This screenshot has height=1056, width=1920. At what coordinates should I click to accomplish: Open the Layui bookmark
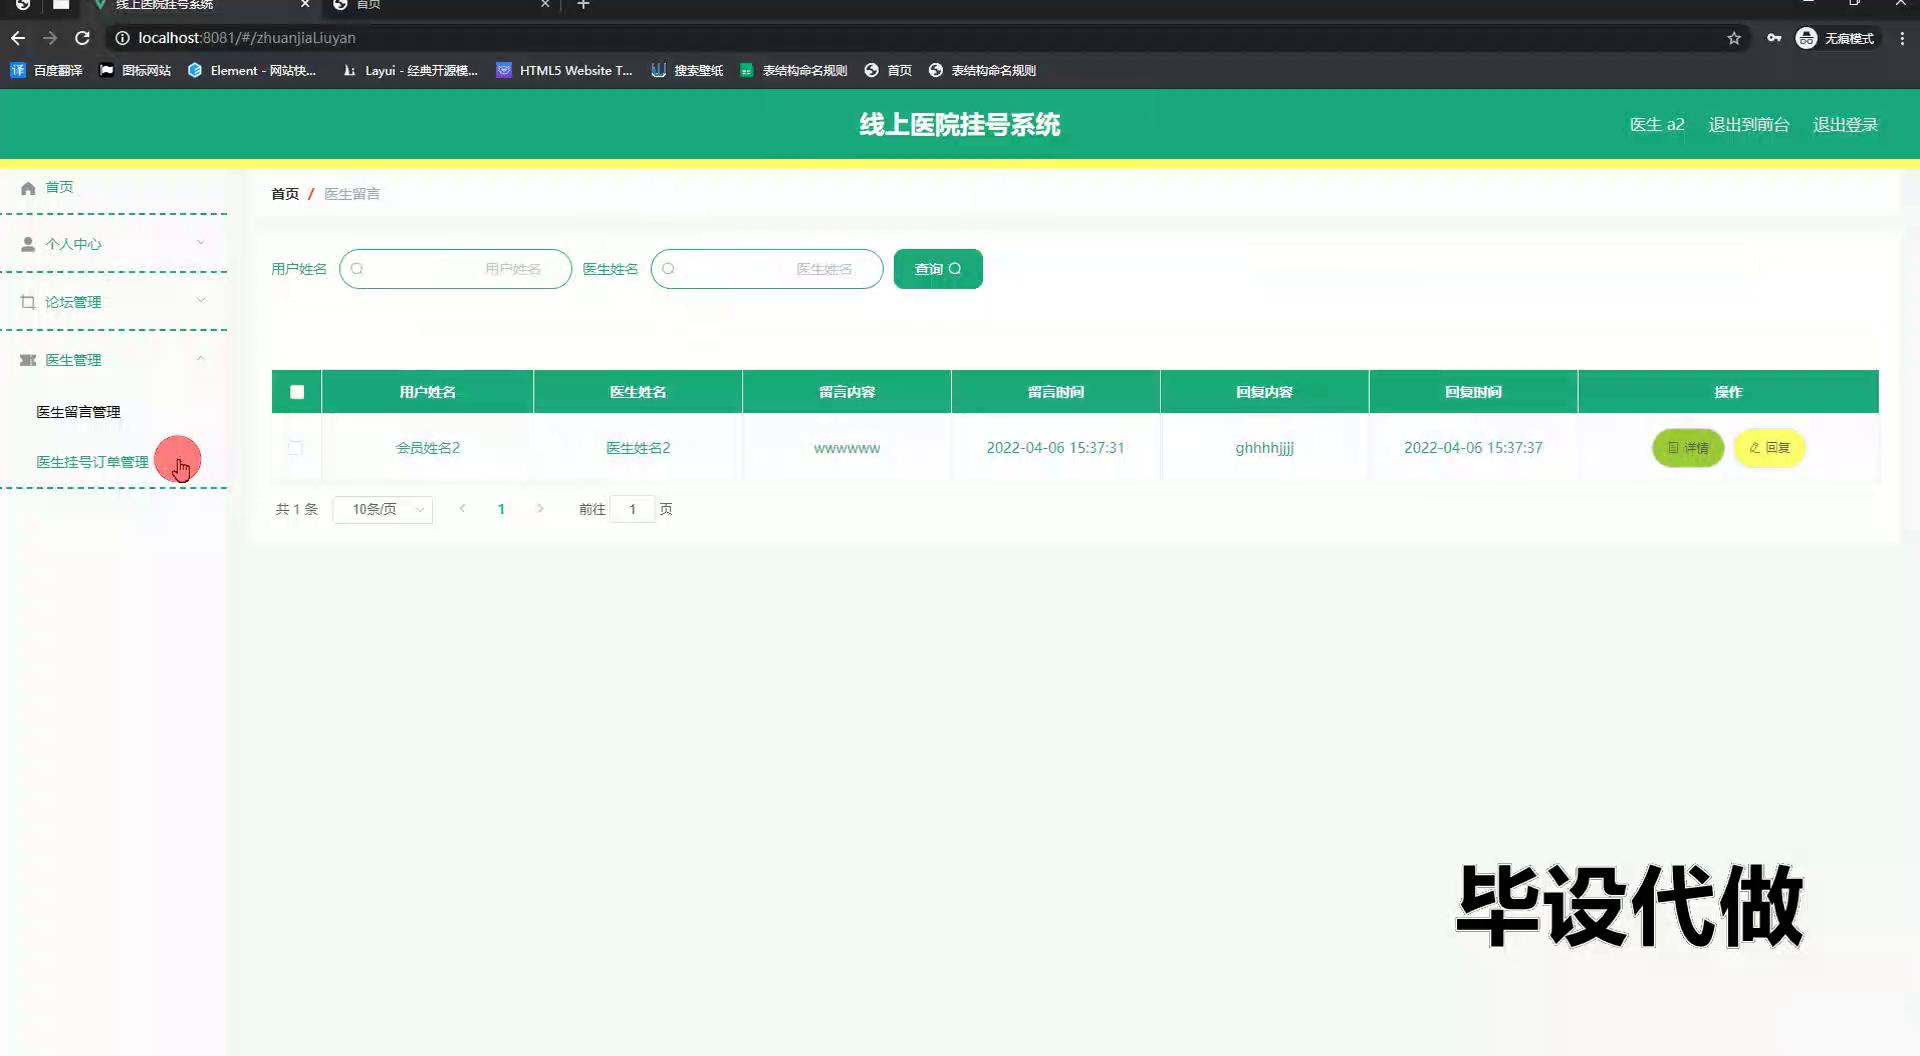[410, 70]
